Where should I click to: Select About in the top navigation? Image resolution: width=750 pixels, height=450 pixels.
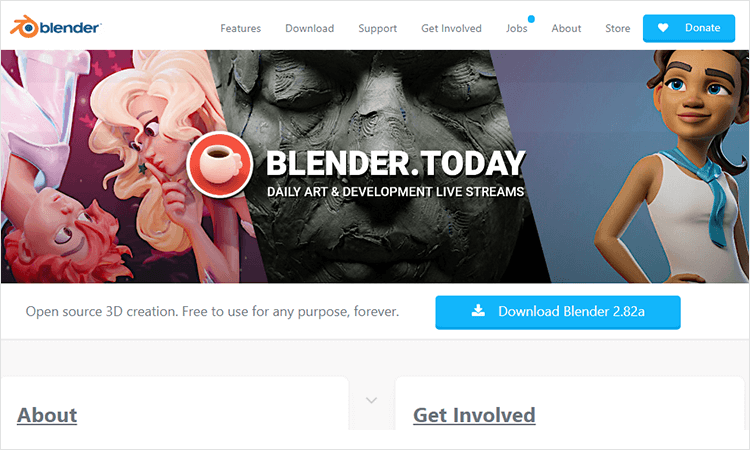click(566, 28)
